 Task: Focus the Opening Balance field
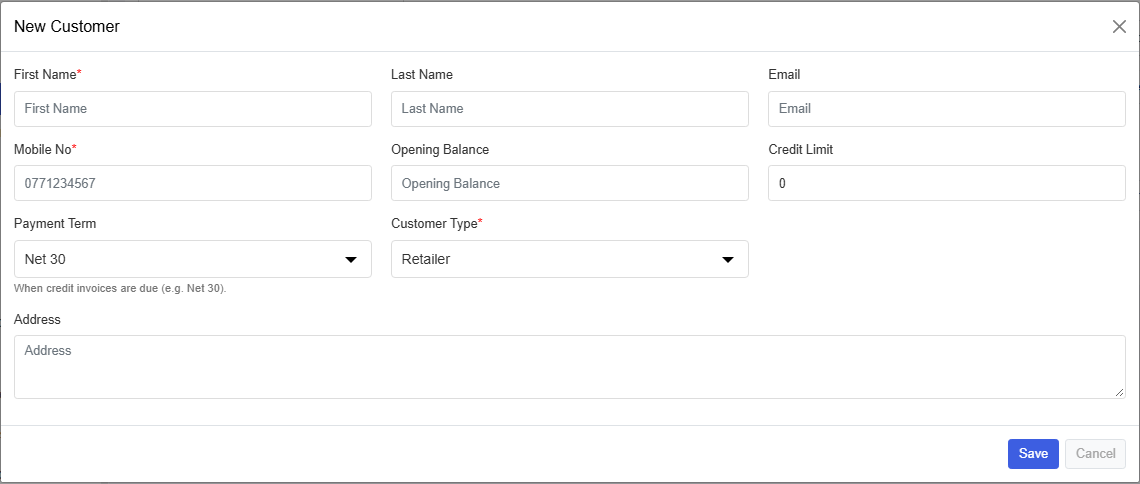tap(570, 183)
